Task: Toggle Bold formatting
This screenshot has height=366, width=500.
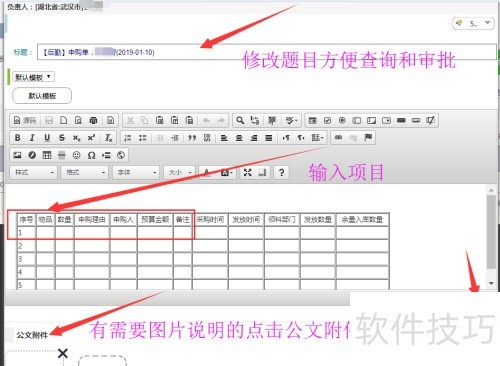Action: pyautogui.click(x=18, y=138)
